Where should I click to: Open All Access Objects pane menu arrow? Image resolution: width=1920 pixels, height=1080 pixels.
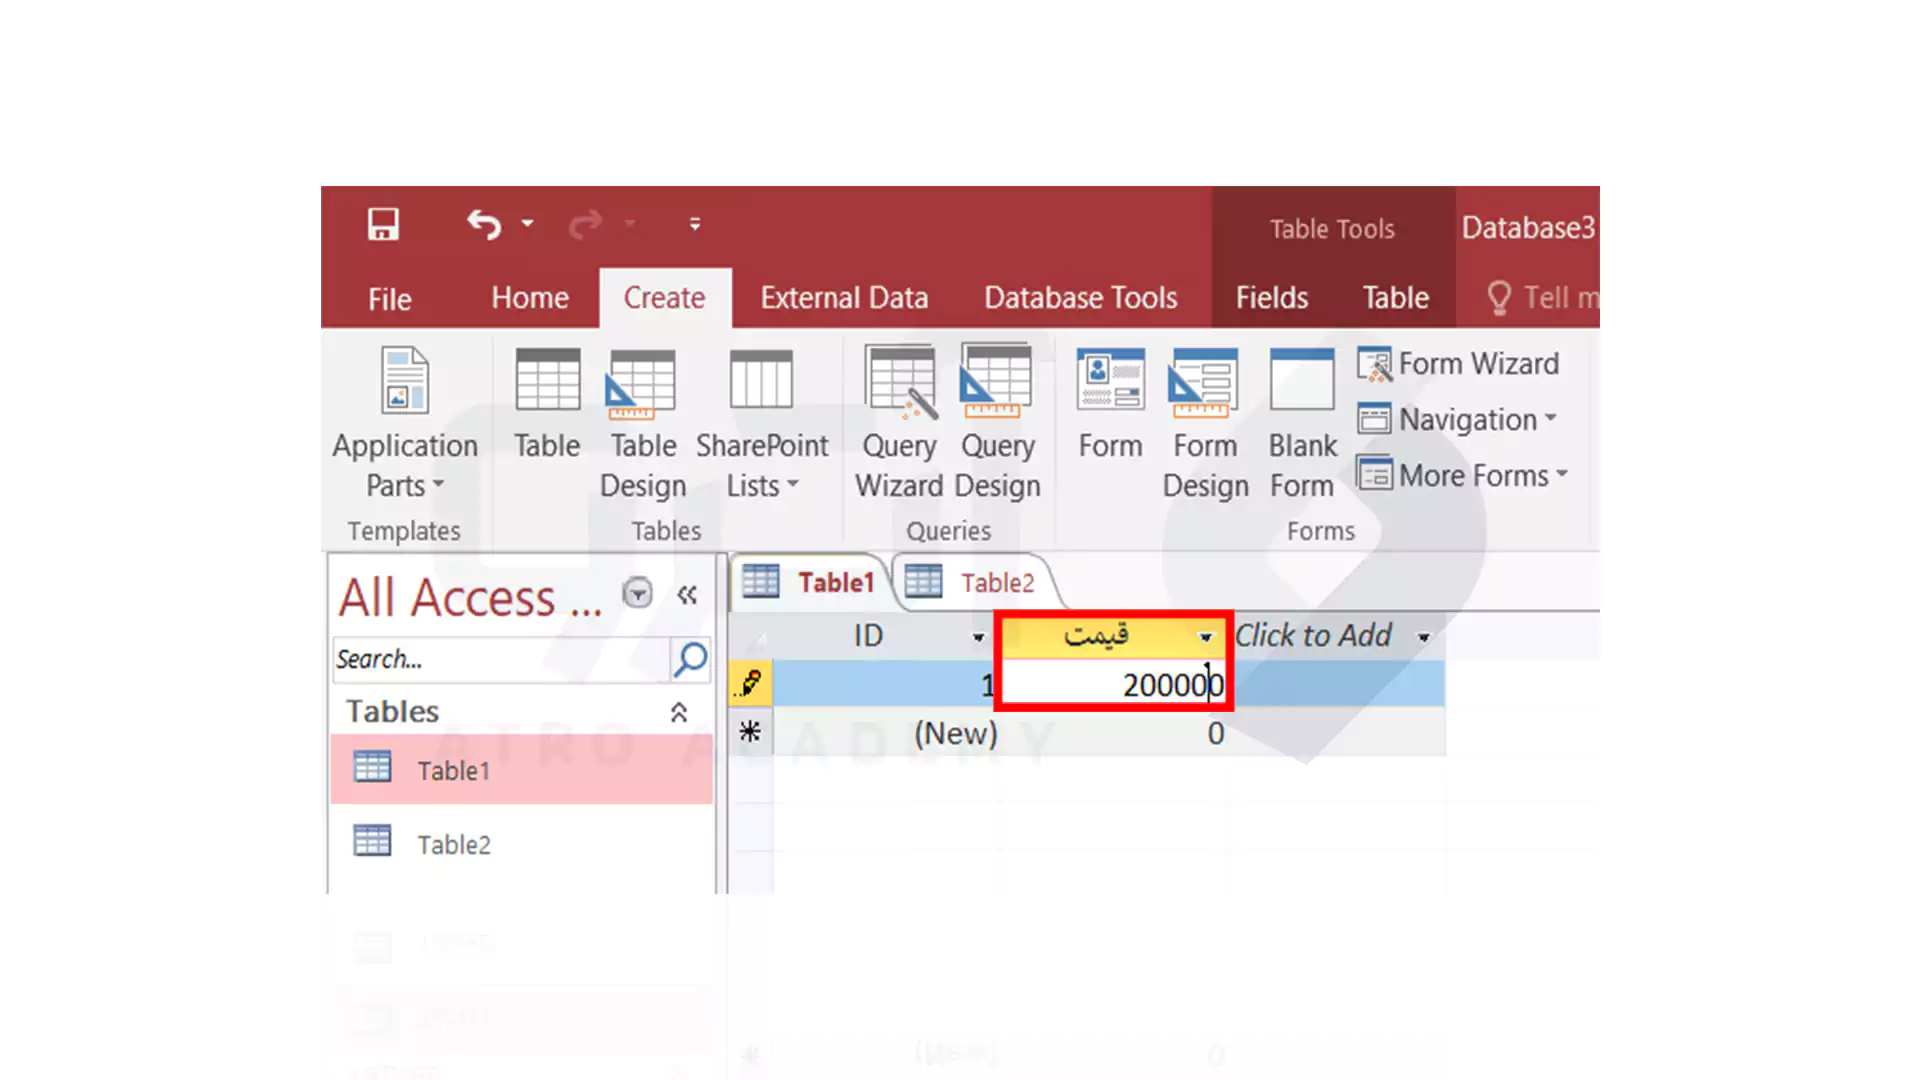tap(637, 594)
